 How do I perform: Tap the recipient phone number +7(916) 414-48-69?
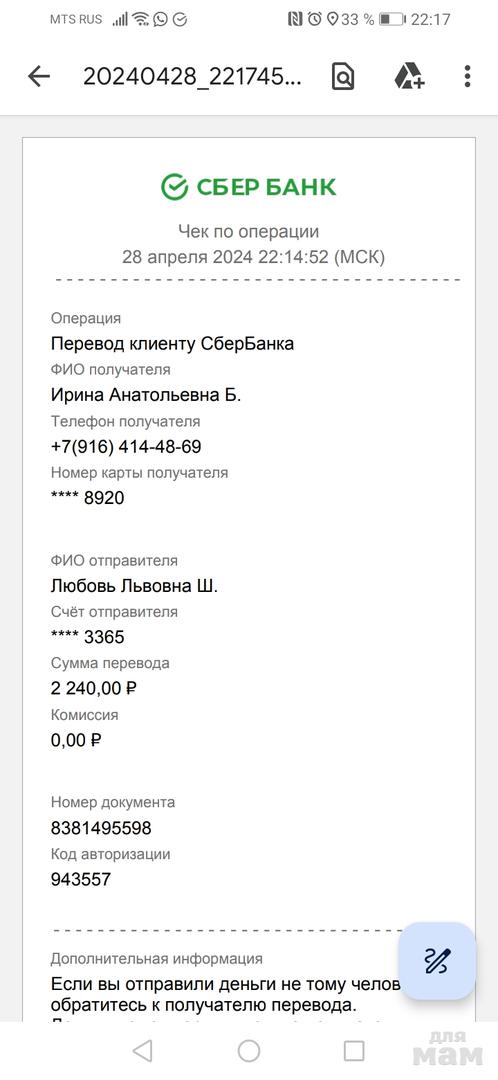pos(126,447)
